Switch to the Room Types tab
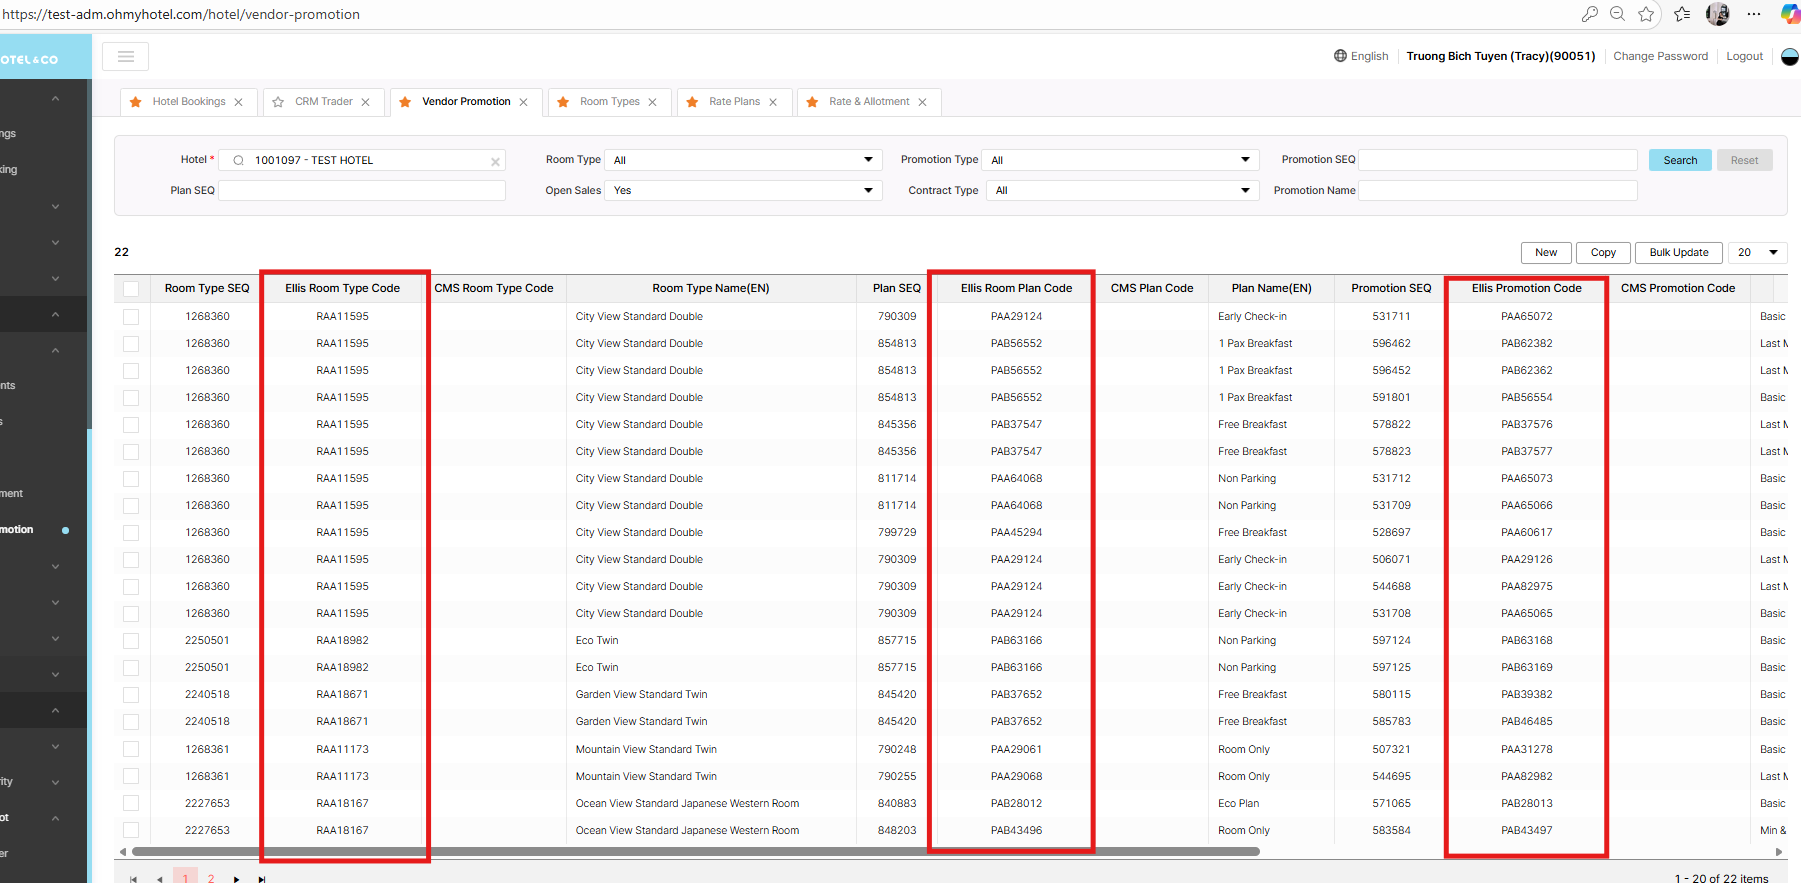The width and height of the screenshot is (1801, 883). point(609,102)
